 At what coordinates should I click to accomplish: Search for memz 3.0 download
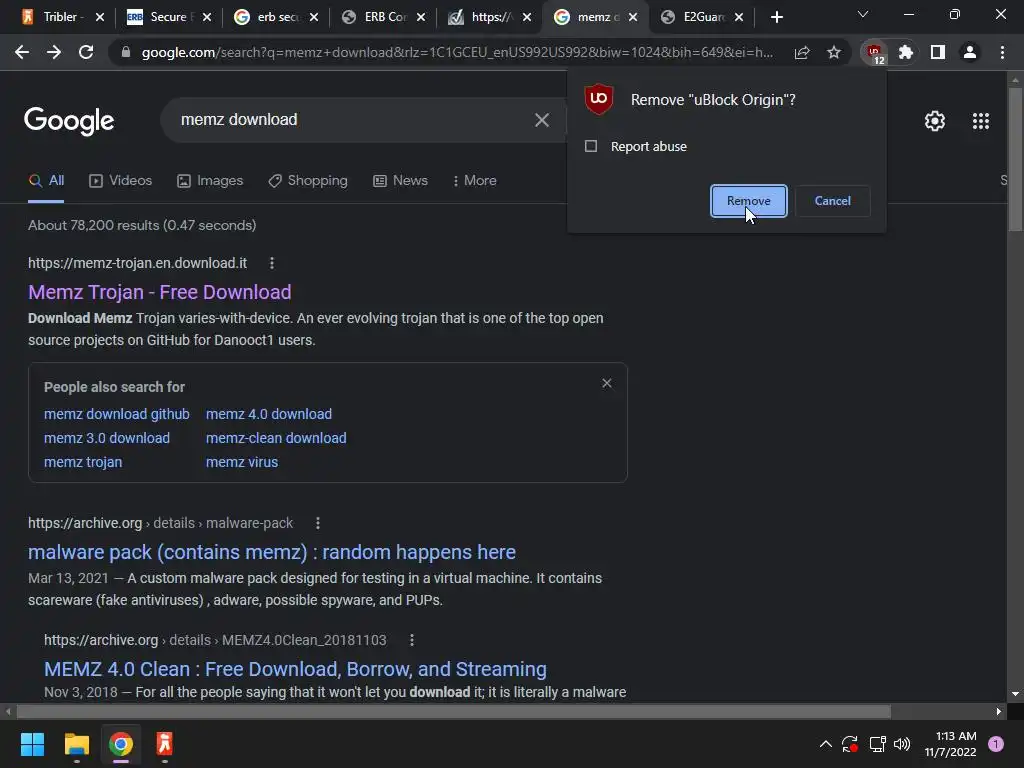click(x=106, y=438)
